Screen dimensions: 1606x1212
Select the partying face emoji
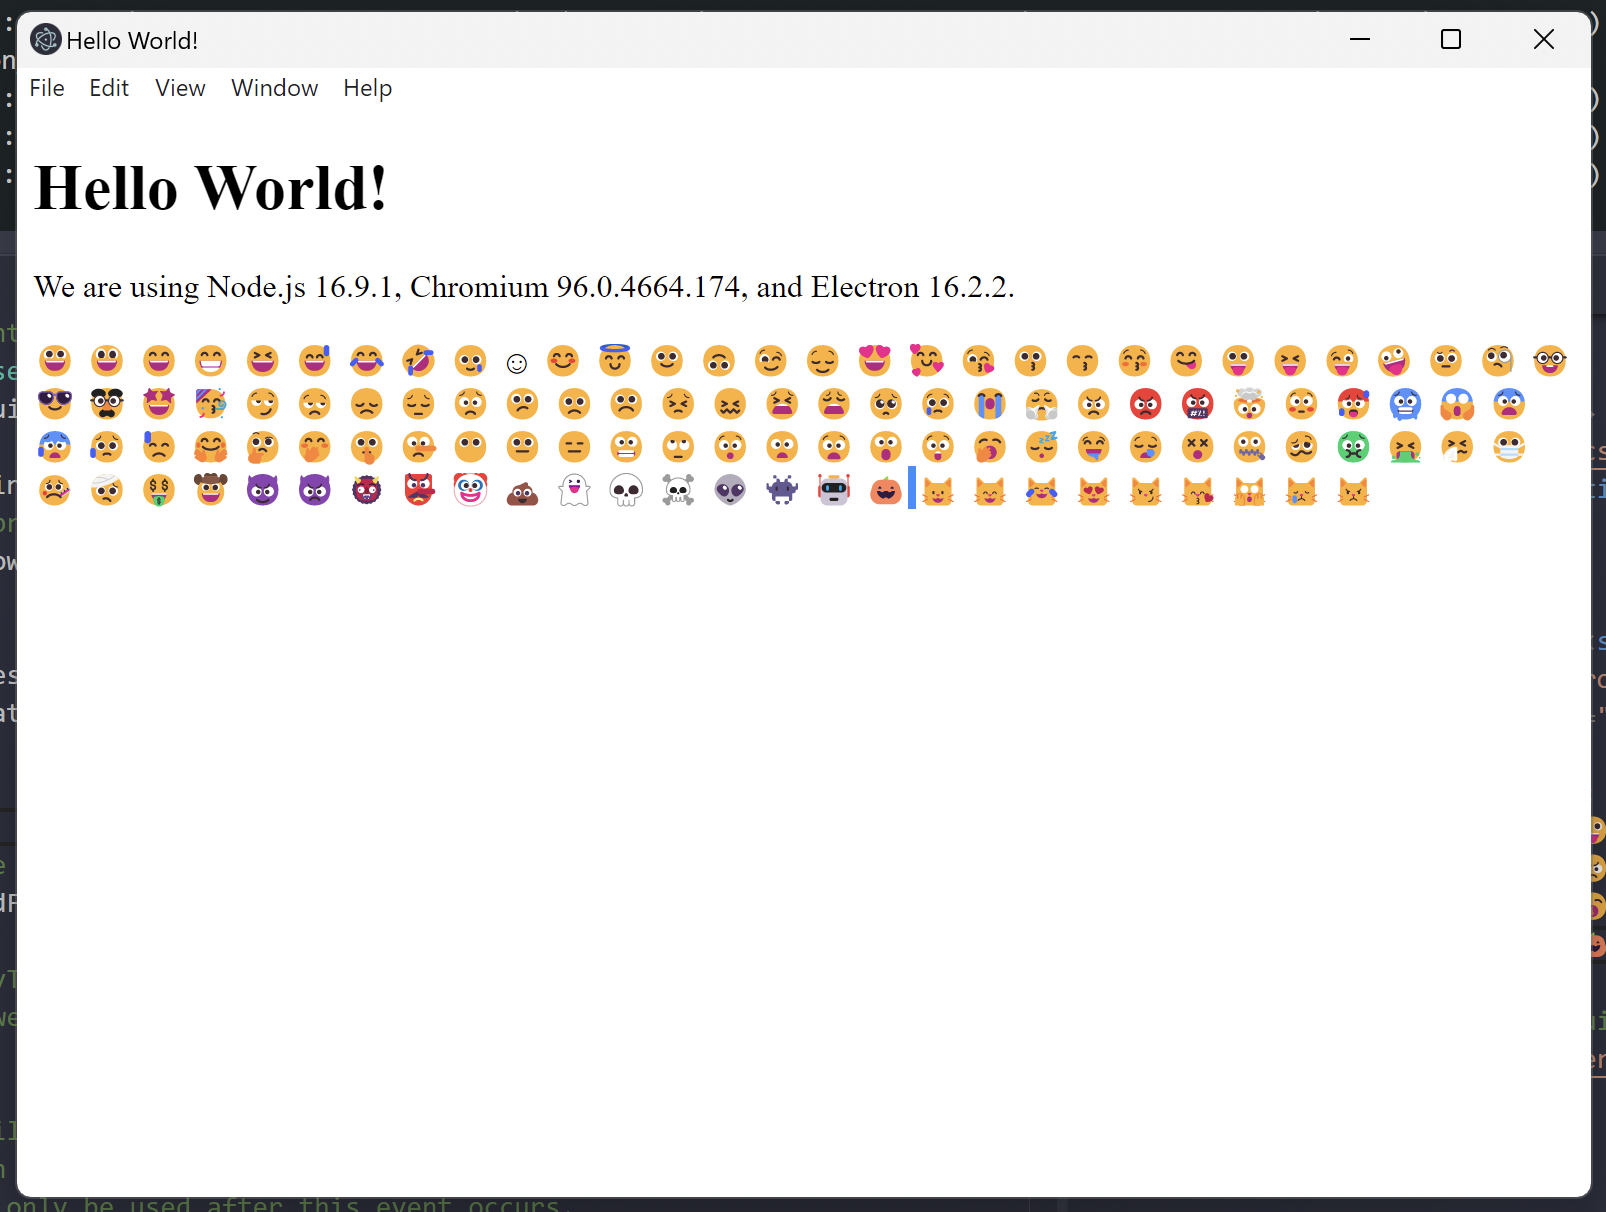point(211,404)
